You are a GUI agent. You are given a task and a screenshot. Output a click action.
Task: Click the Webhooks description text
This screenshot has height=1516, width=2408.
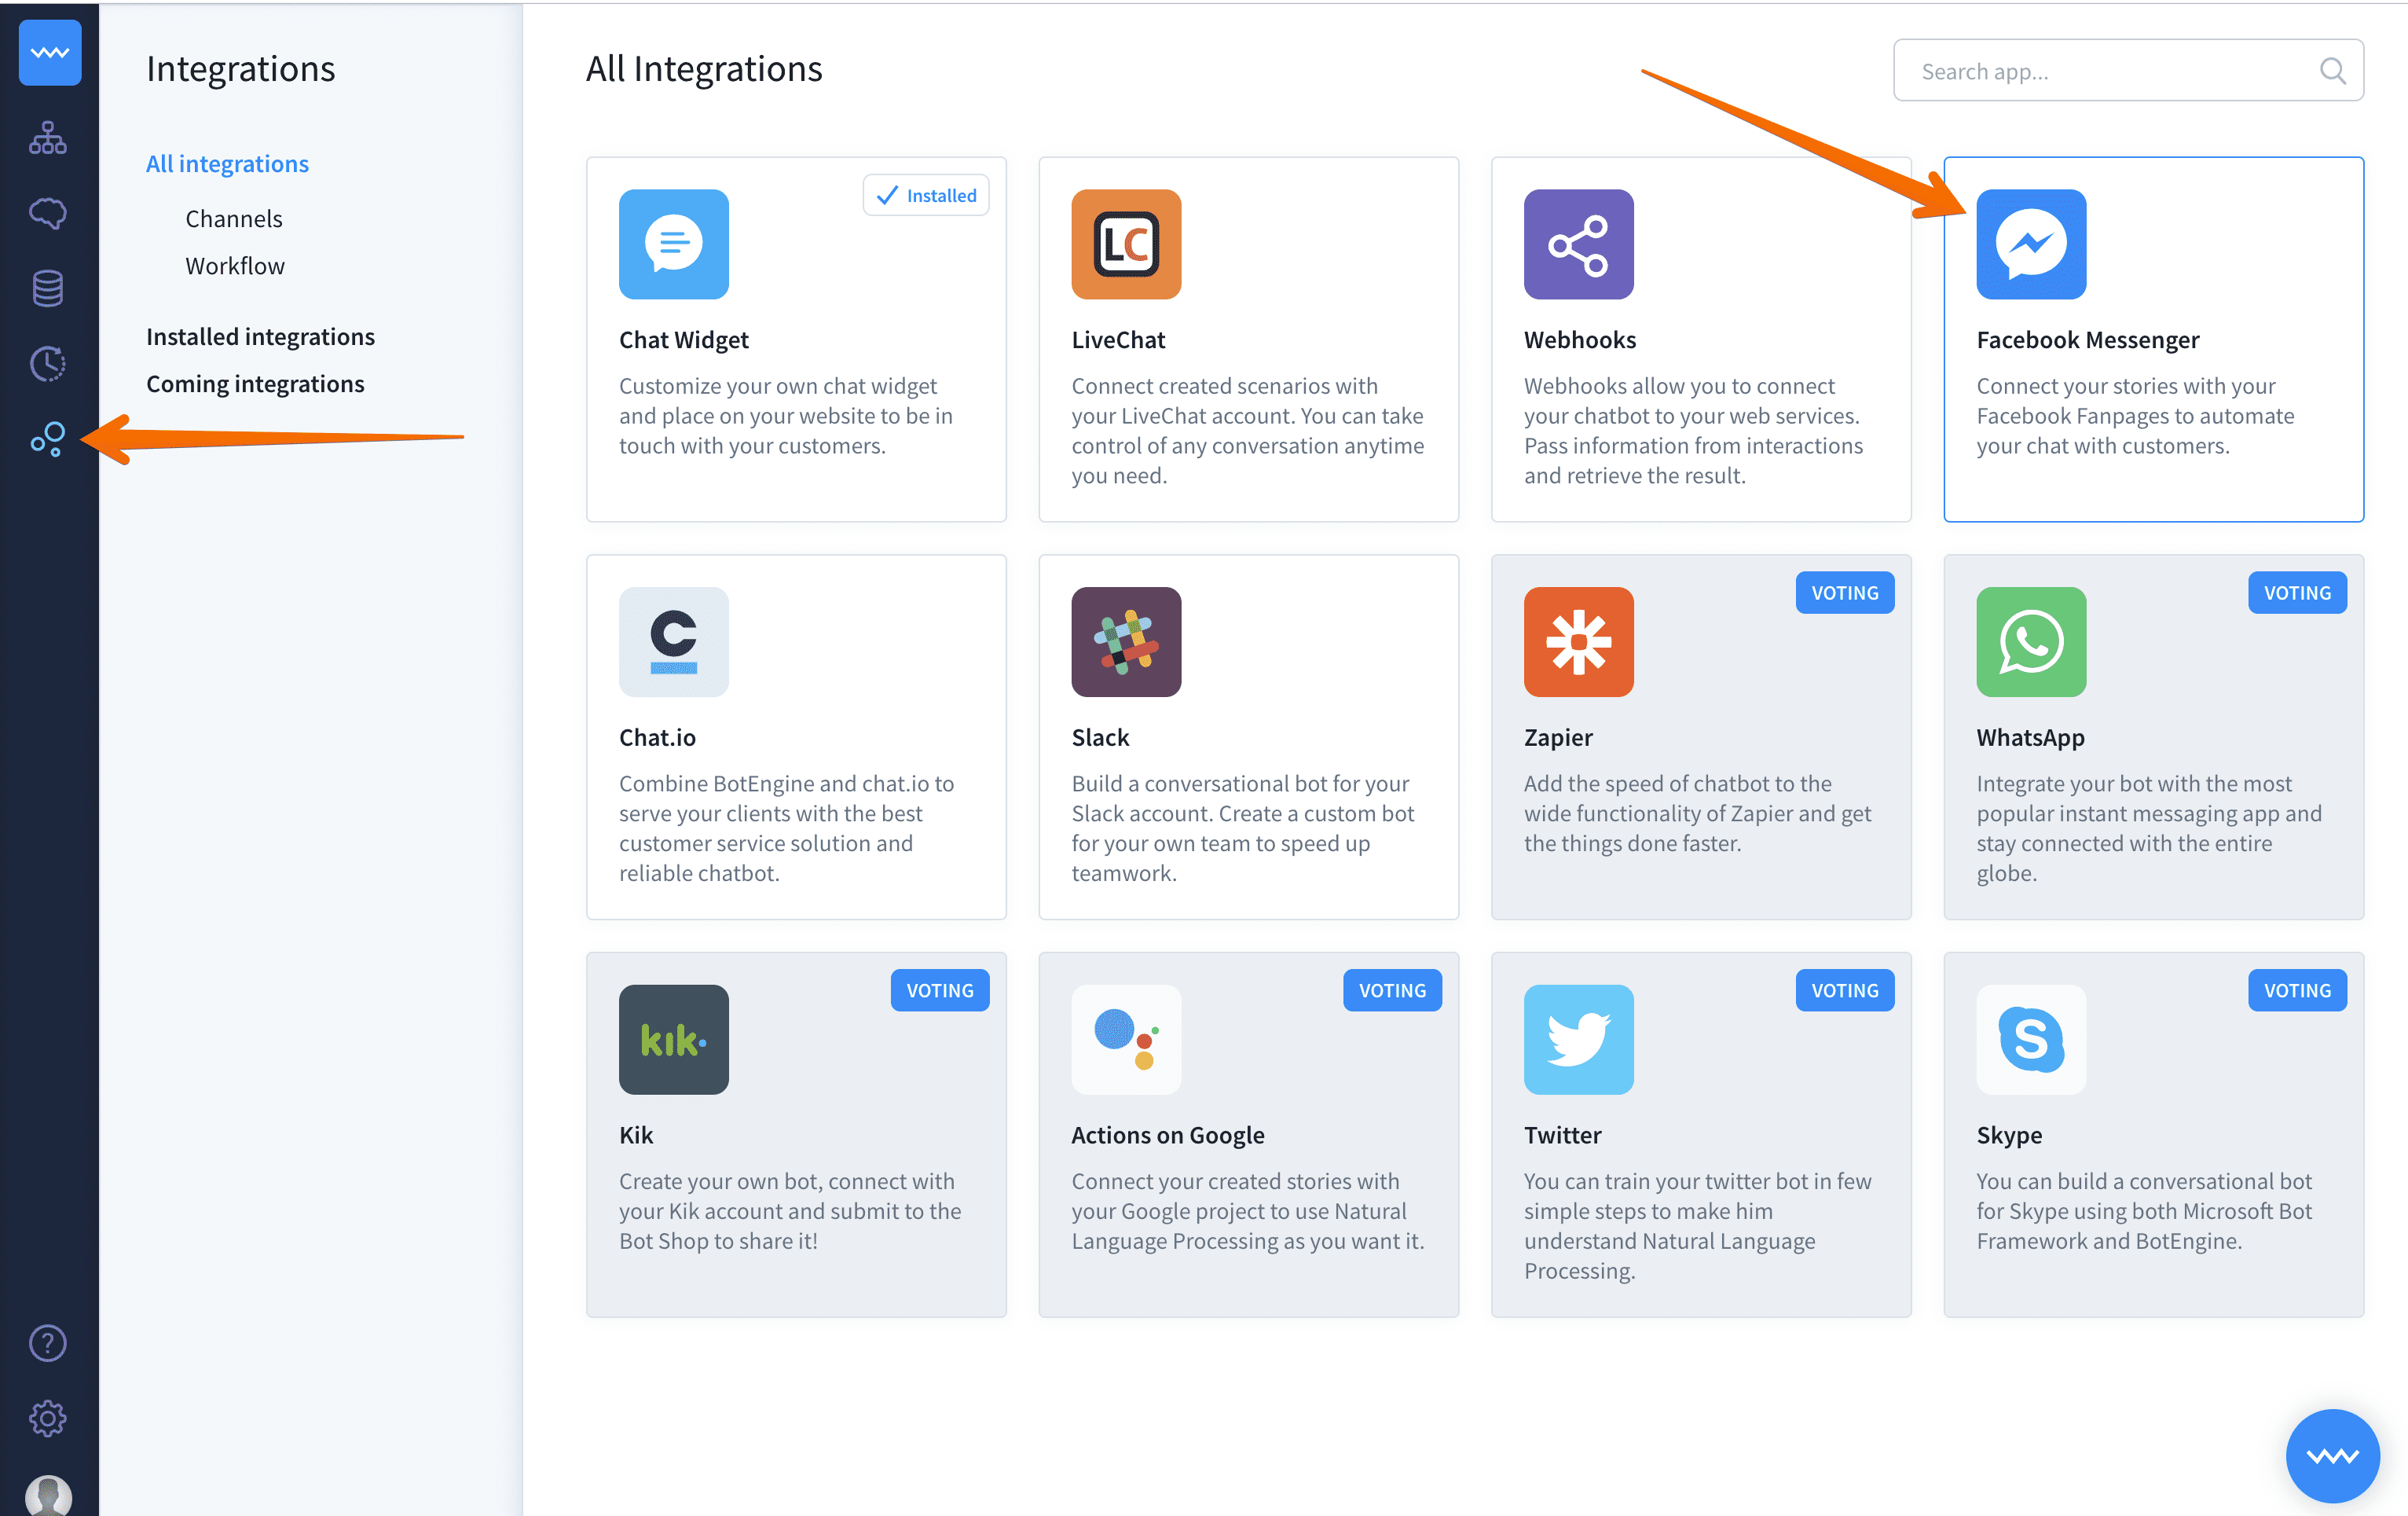[1694, 431]
